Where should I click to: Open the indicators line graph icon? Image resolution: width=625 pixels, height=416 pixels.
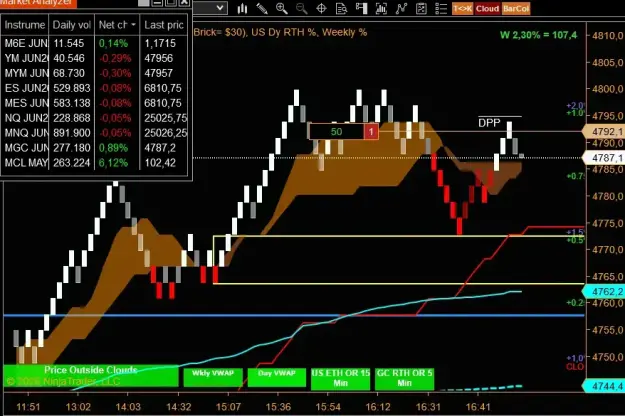click(401, 8)
